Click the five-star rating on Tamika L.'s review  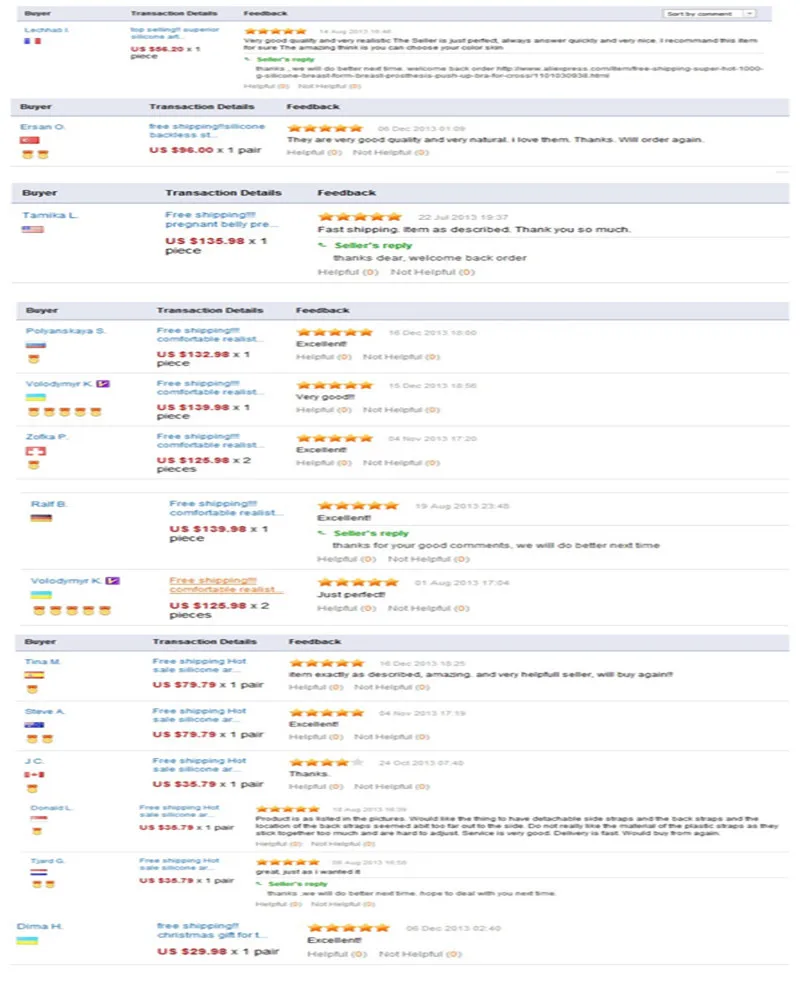point(360,217)
